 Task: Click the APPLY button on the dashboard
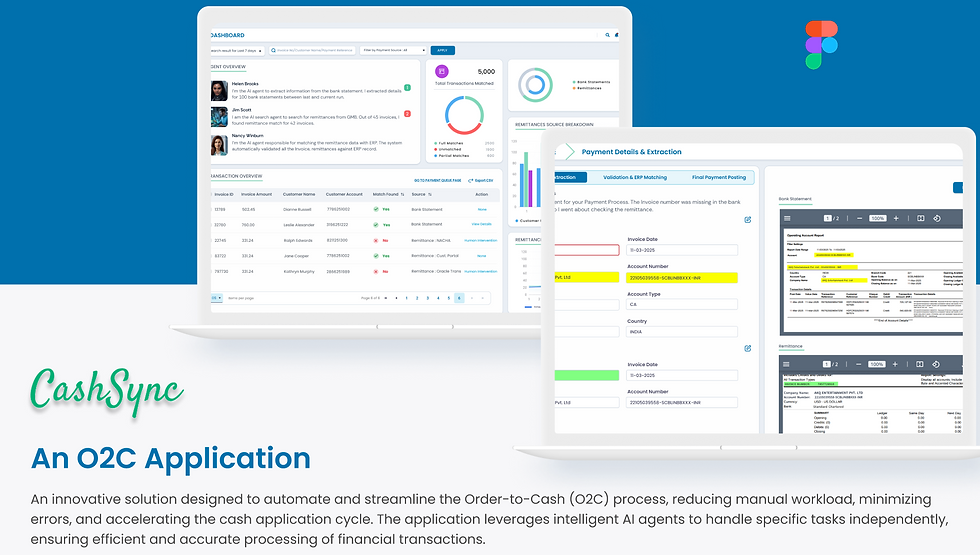coord(442,50)
